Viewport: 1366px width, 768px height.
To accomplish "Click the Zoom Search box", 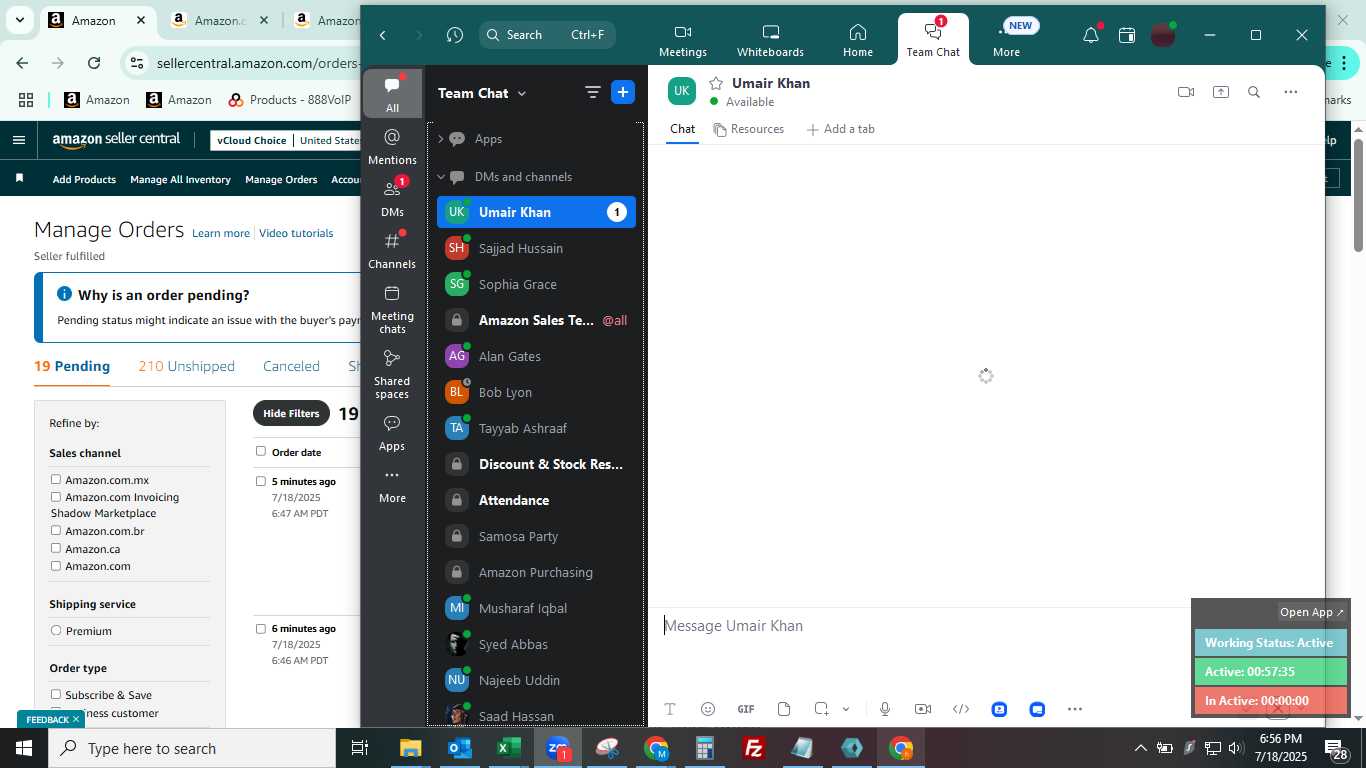I will pos(547,35).
